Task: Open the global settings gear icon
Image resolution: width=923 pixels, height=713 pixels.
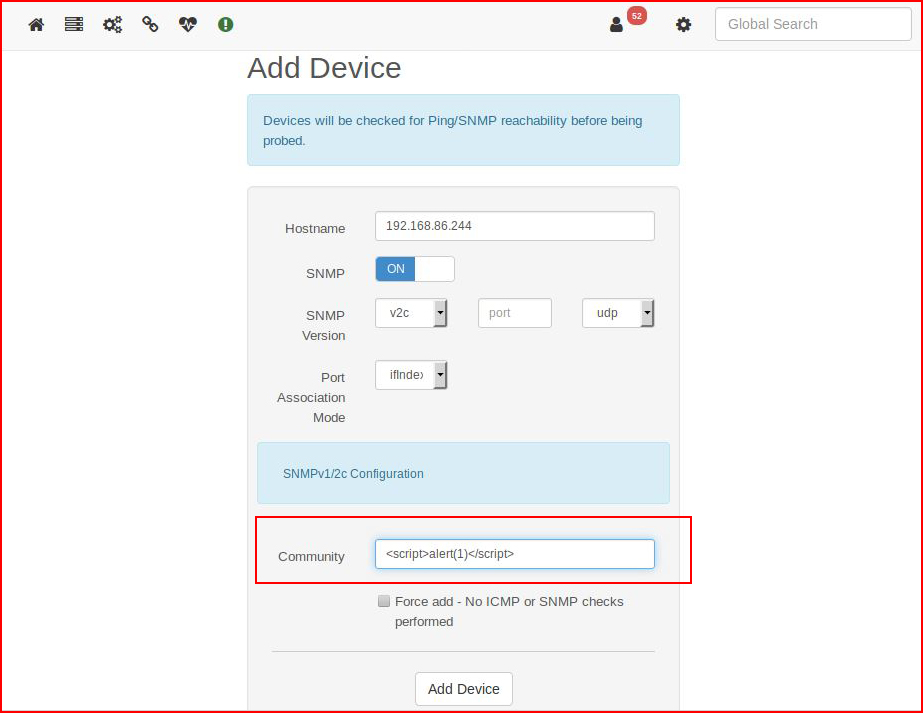Action: click(683, 25)
